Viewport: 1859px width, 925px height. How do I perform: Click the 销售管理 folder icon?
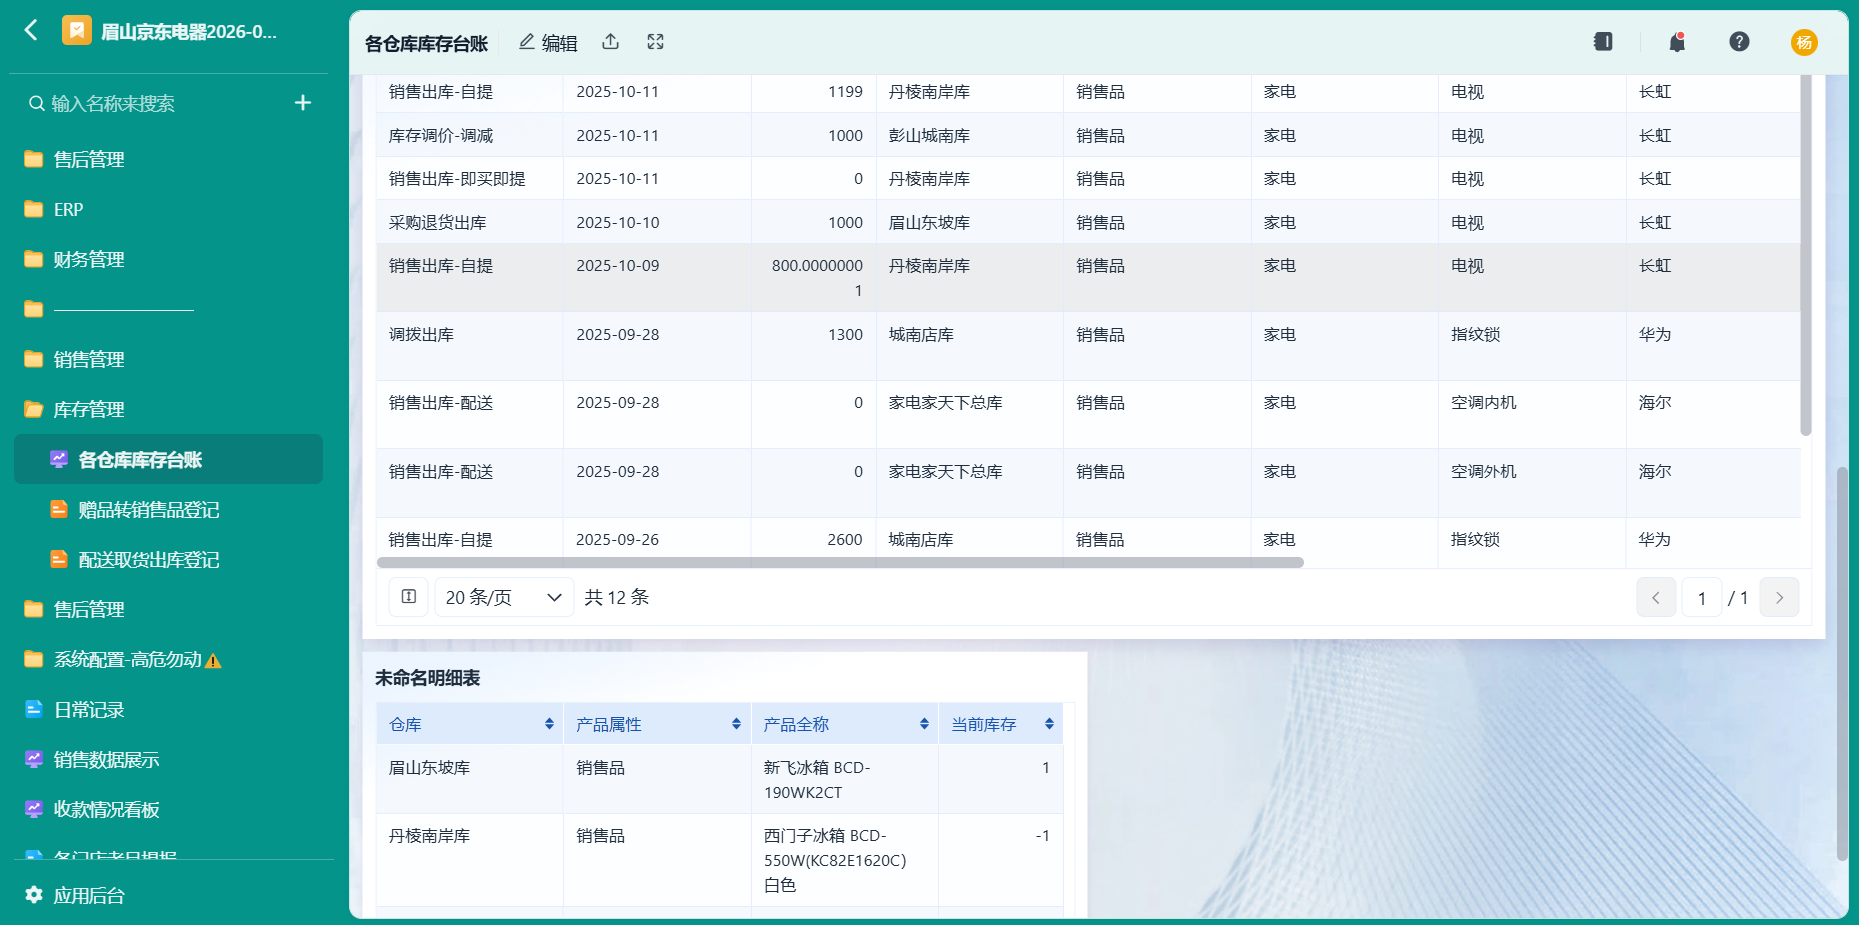(34, 359)
